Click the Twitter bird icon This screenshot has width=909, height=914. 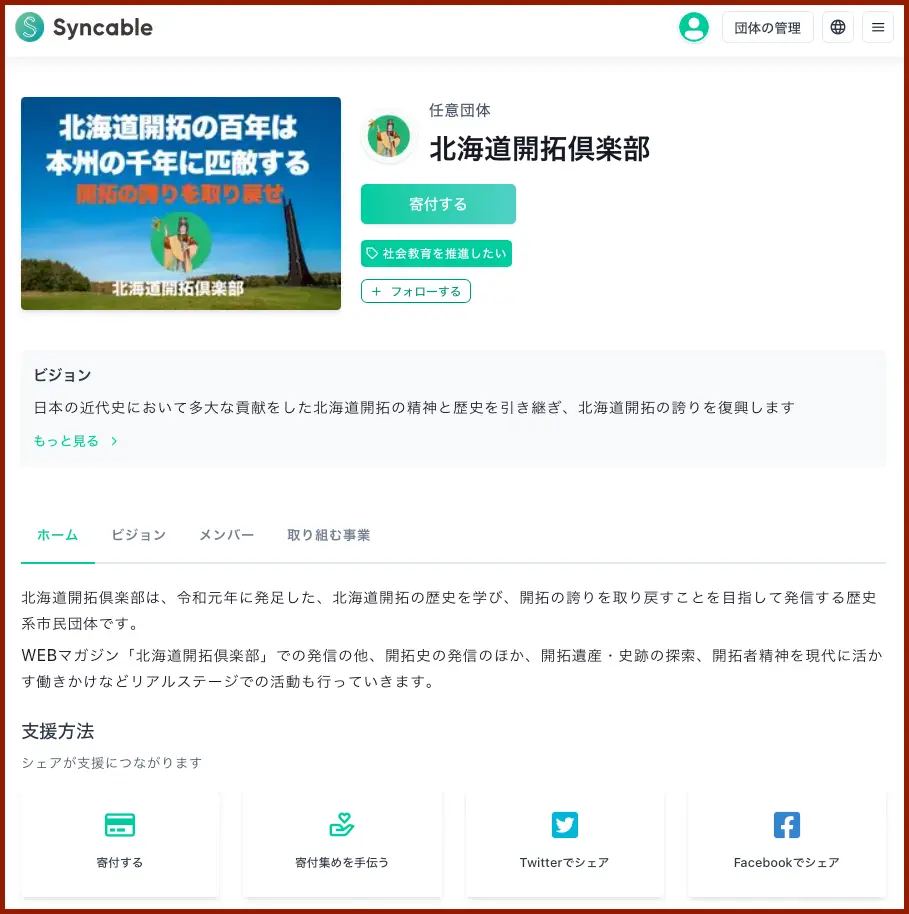pos(565,825)
